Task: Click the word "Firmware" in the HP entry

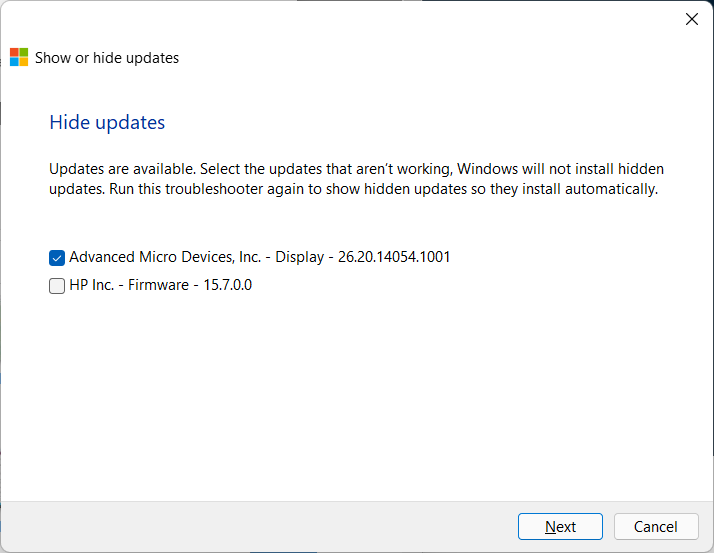Action: point(158,285)
